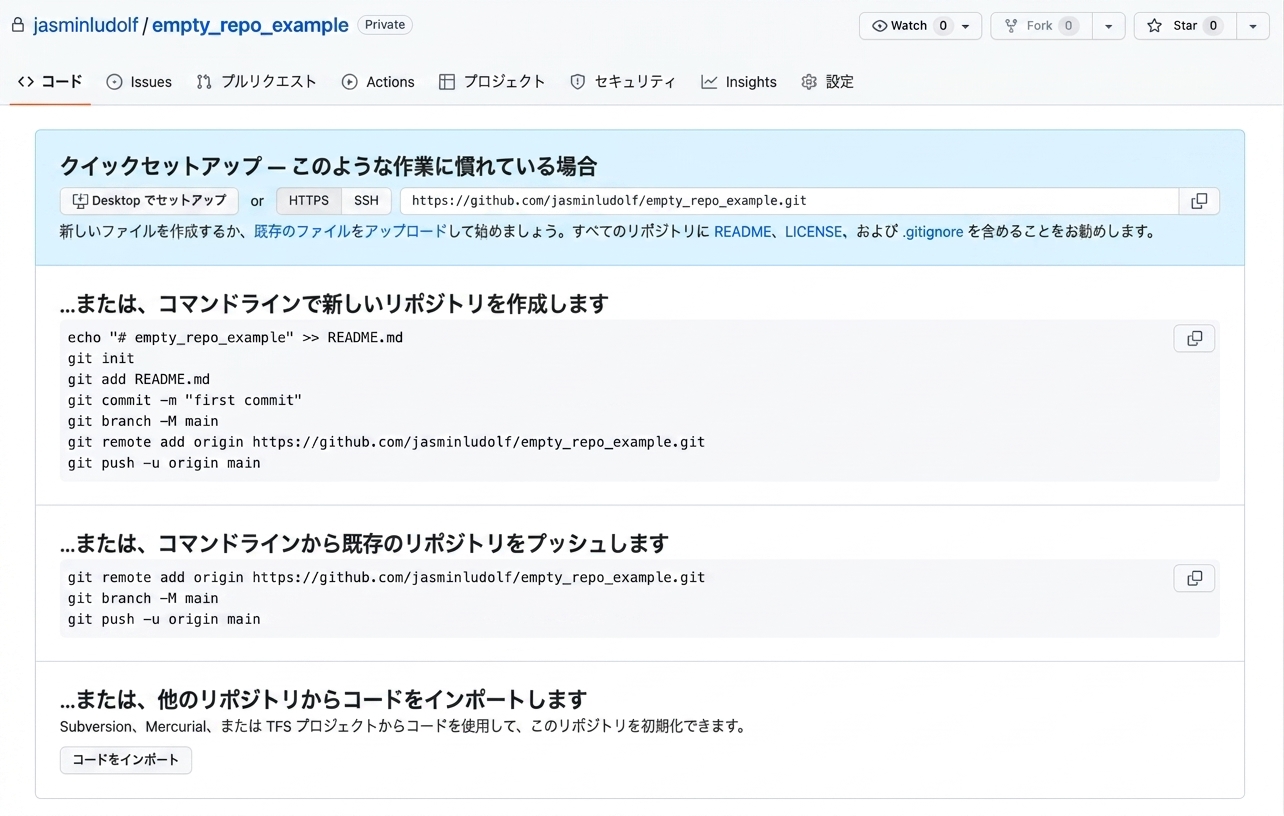Viewport: 1284px width, 816px height.
Task: Open the Star lists dropdown arrow
Action: point(1253,26)
